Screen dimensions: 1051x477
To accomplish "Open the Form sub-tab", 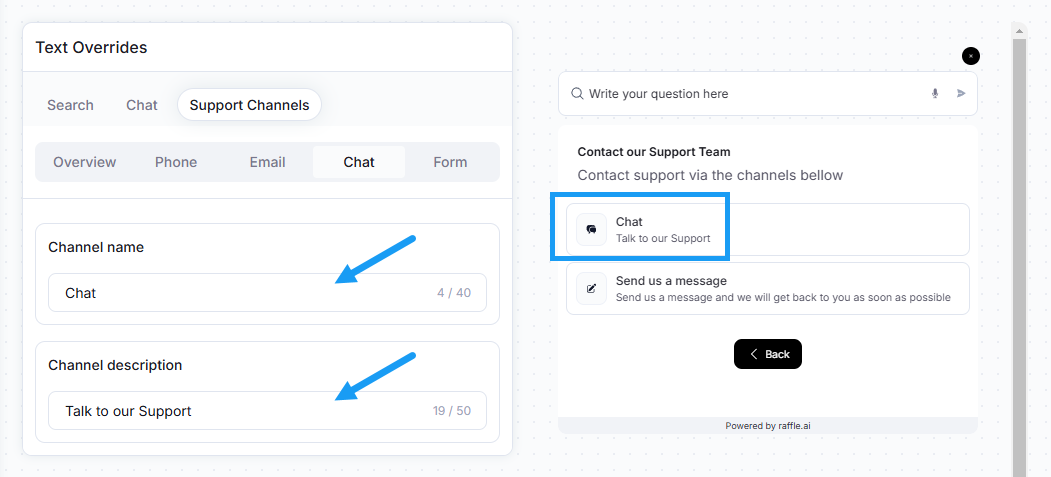I will (x=450, y=162).
